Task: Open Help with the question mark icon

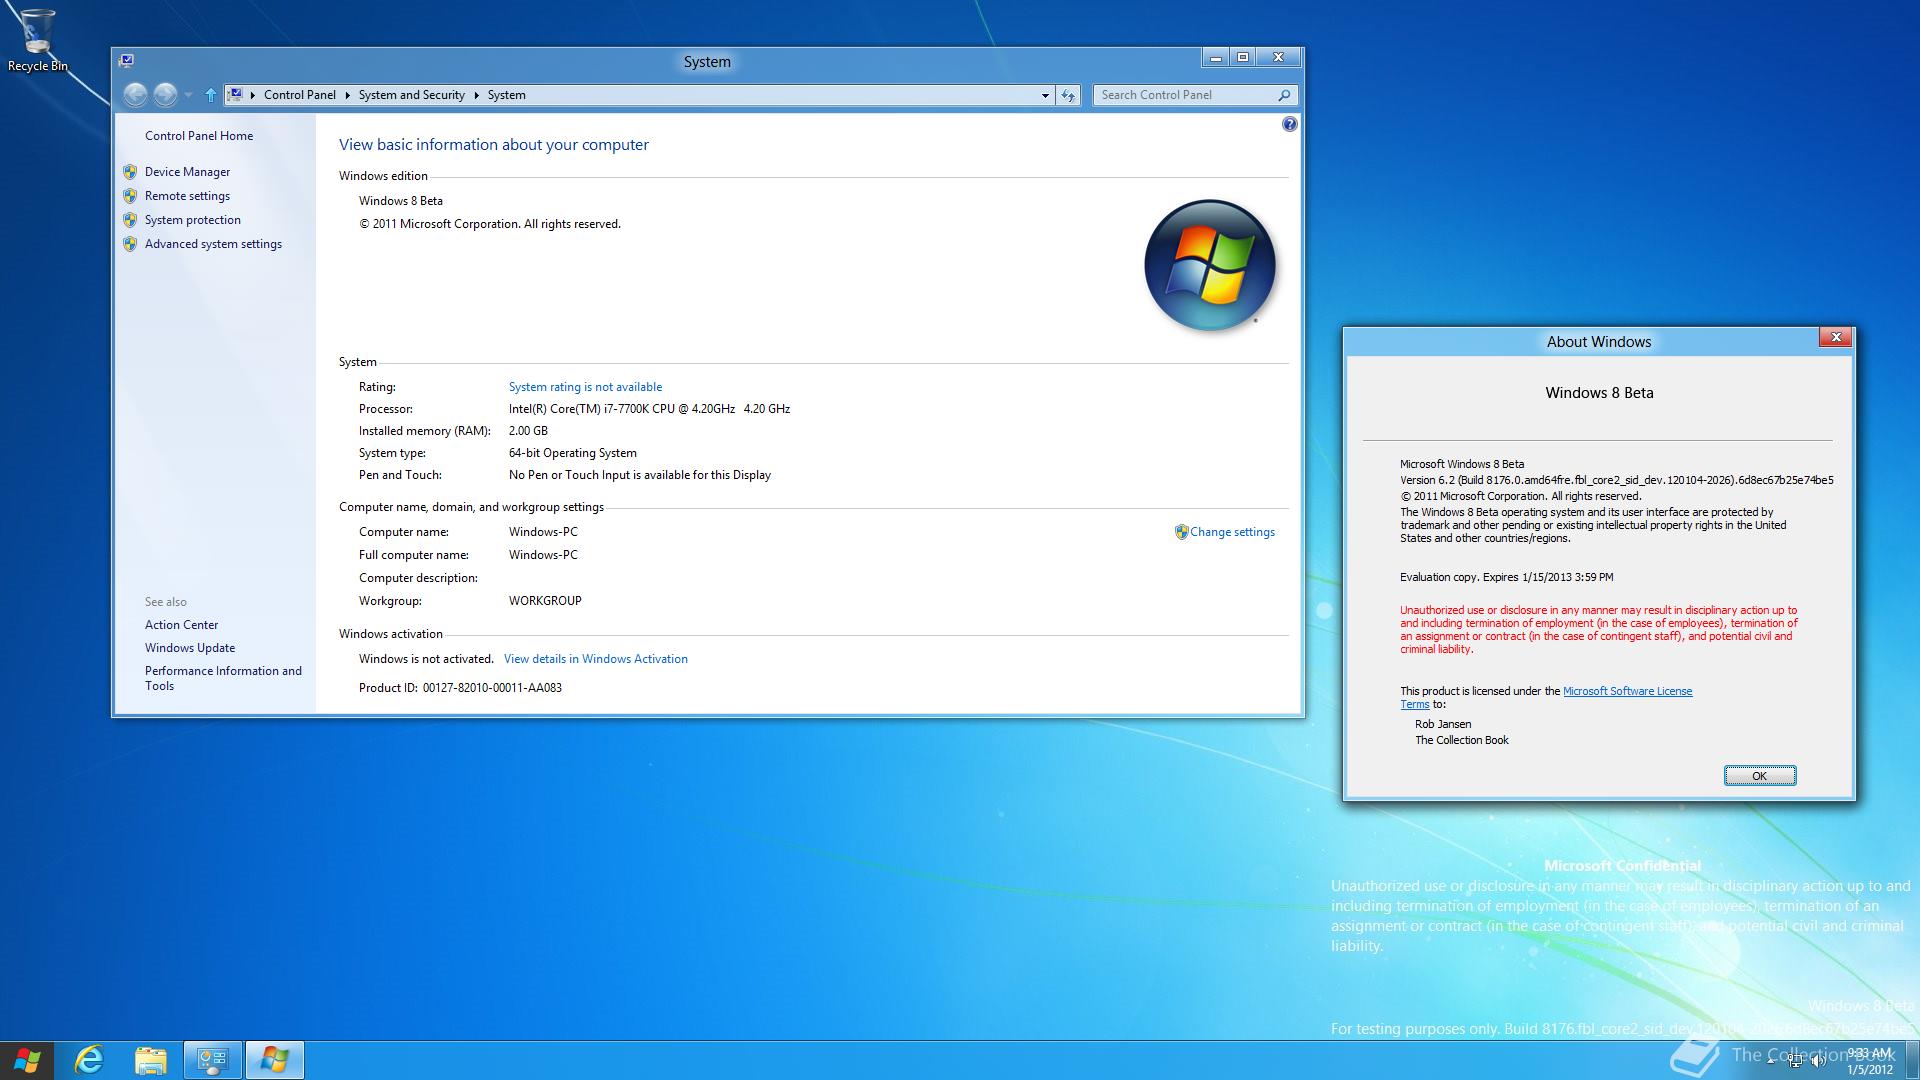Action: 1289,124
